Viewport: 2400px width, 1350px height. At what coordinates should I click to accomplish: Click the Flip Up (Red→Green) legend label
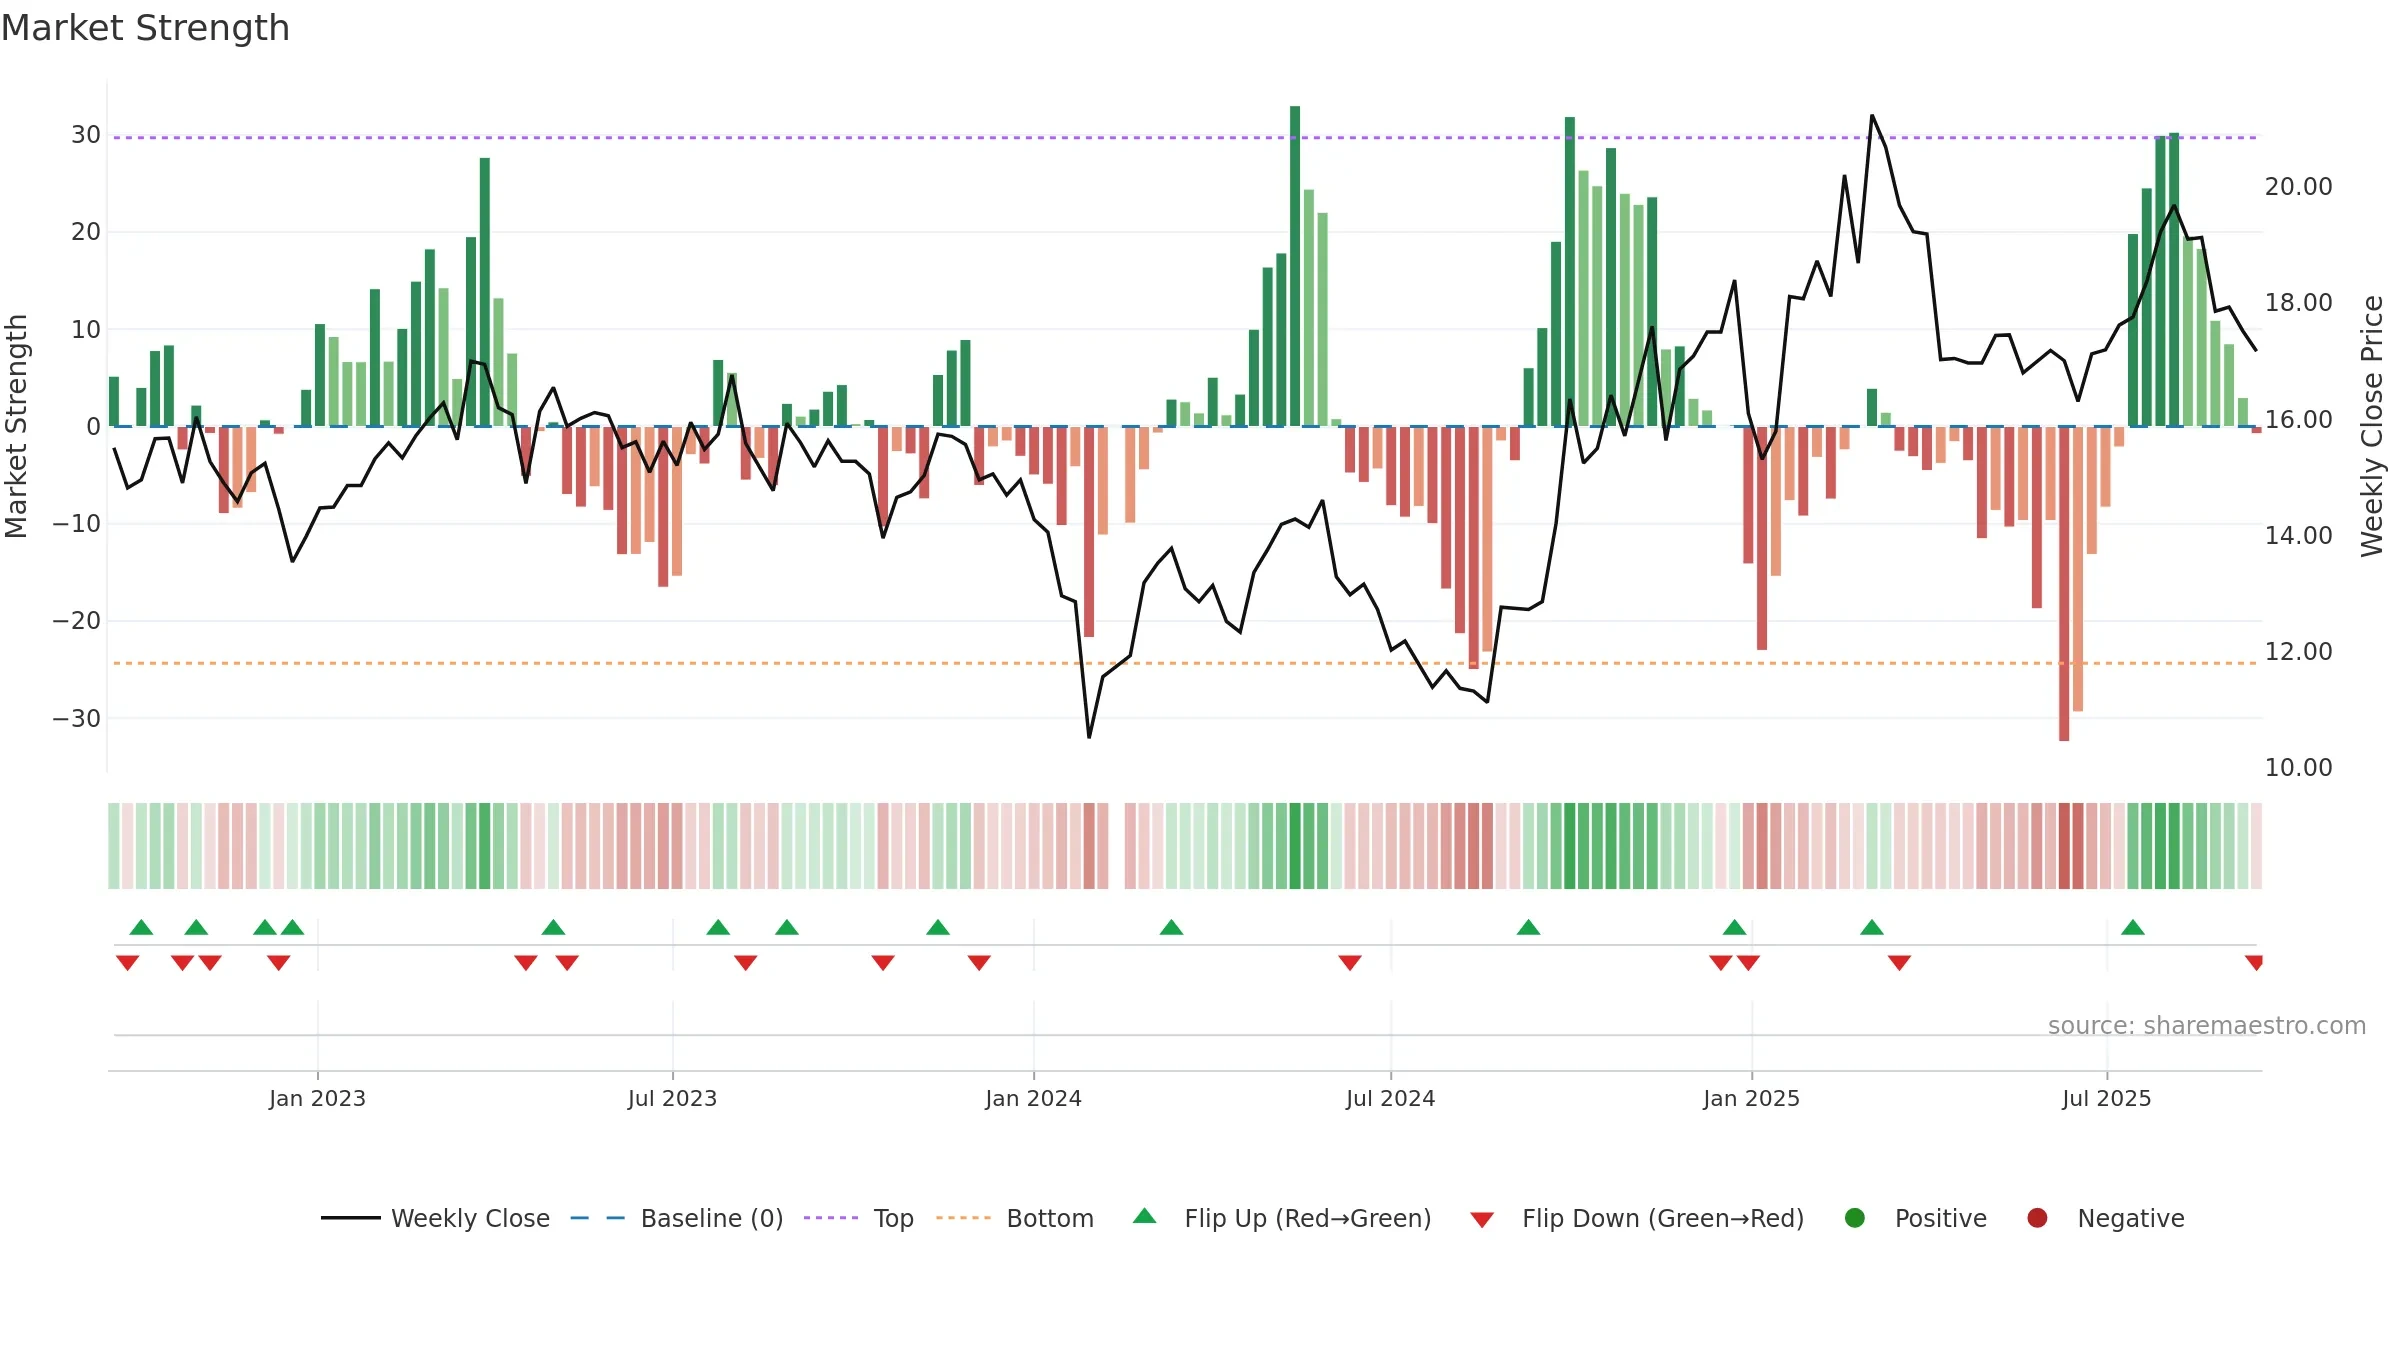(1307, 1218)
